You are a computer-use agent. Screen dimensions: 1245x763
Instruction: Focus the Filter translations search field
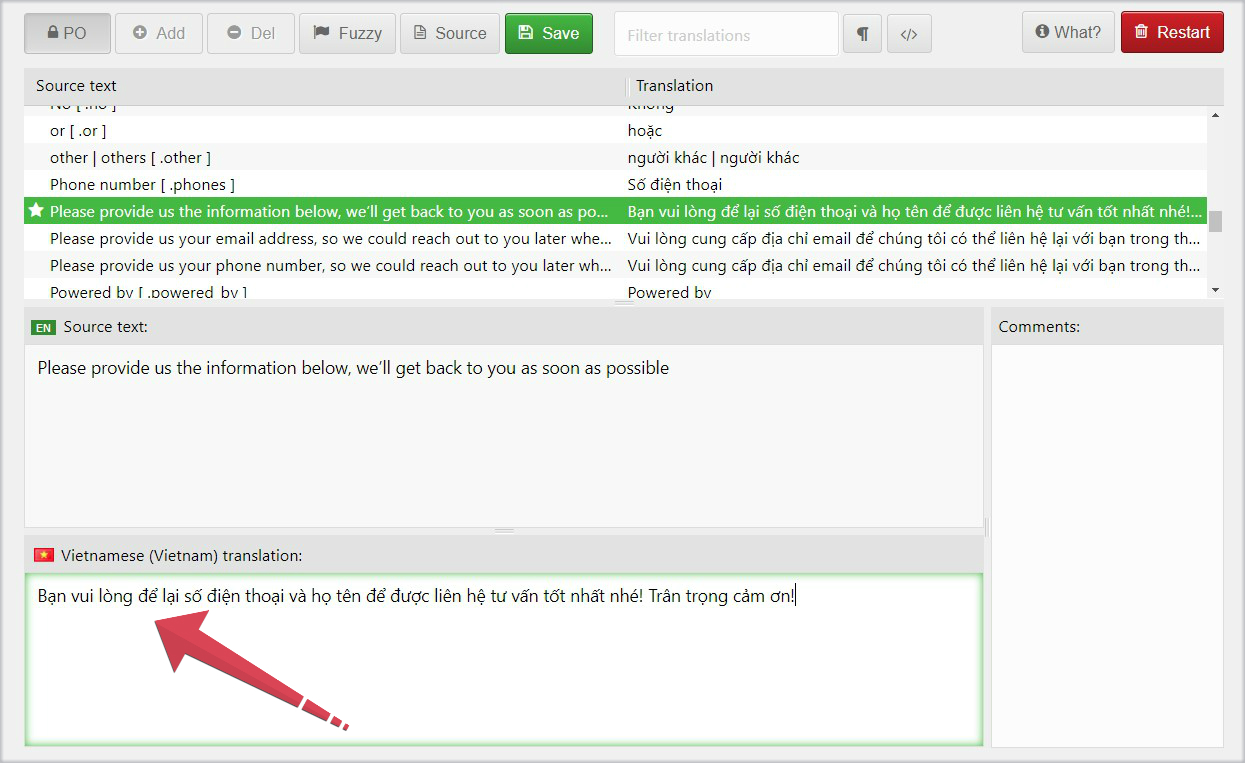coord(726,35)
